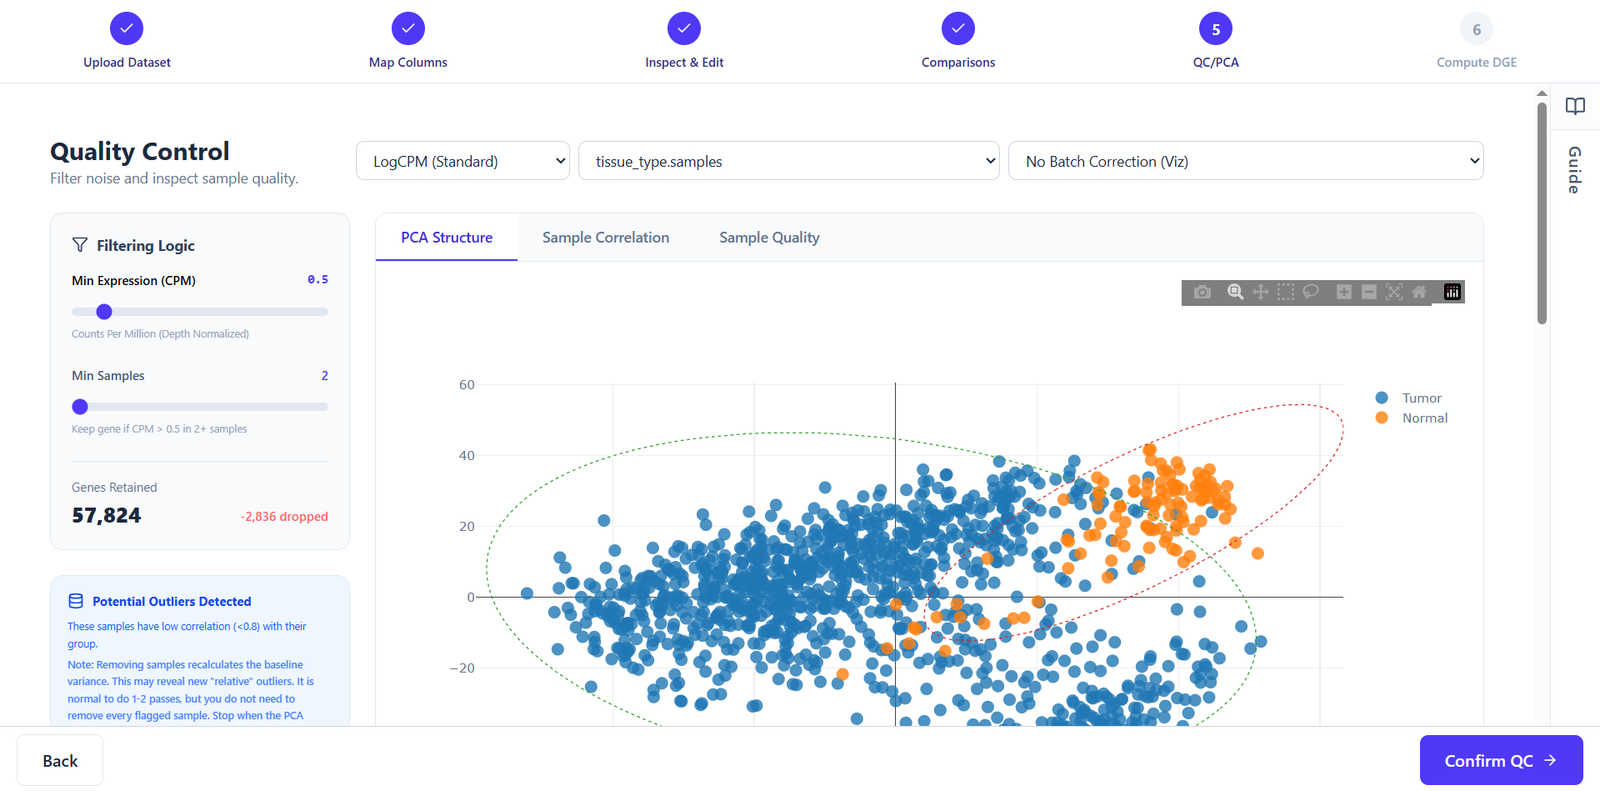Click the -2,836 dropped text

point(284,517)
